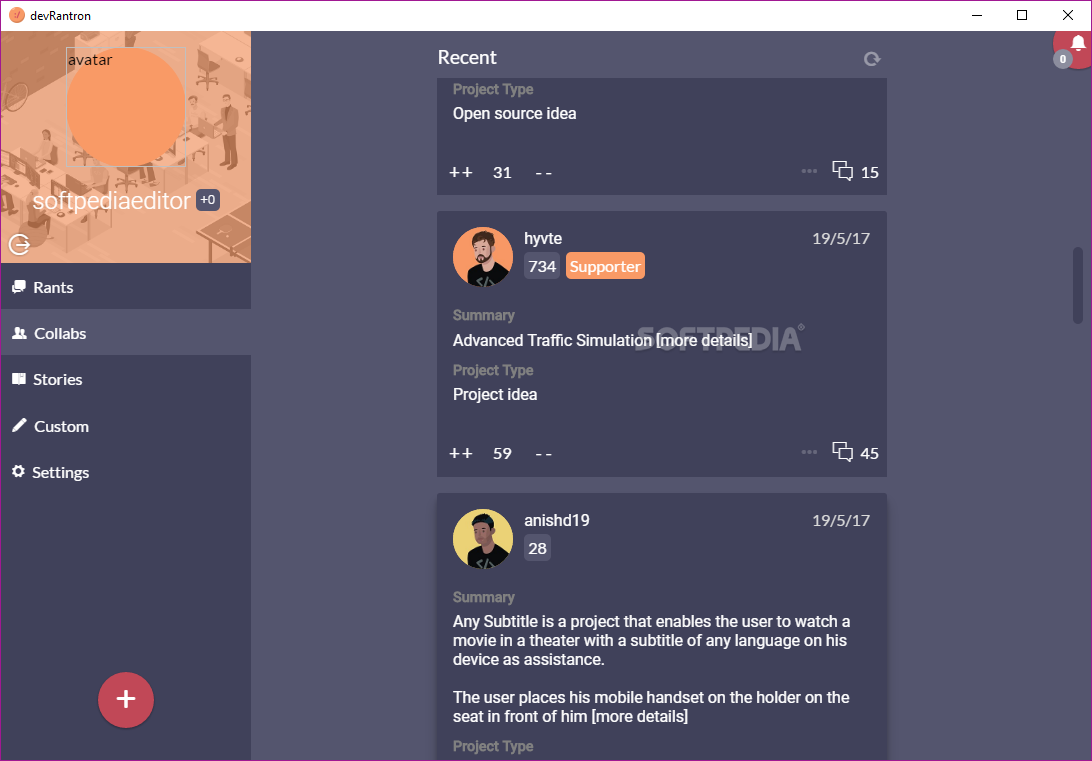
Task: Open the Settings section
Action: tap(126, 472)
